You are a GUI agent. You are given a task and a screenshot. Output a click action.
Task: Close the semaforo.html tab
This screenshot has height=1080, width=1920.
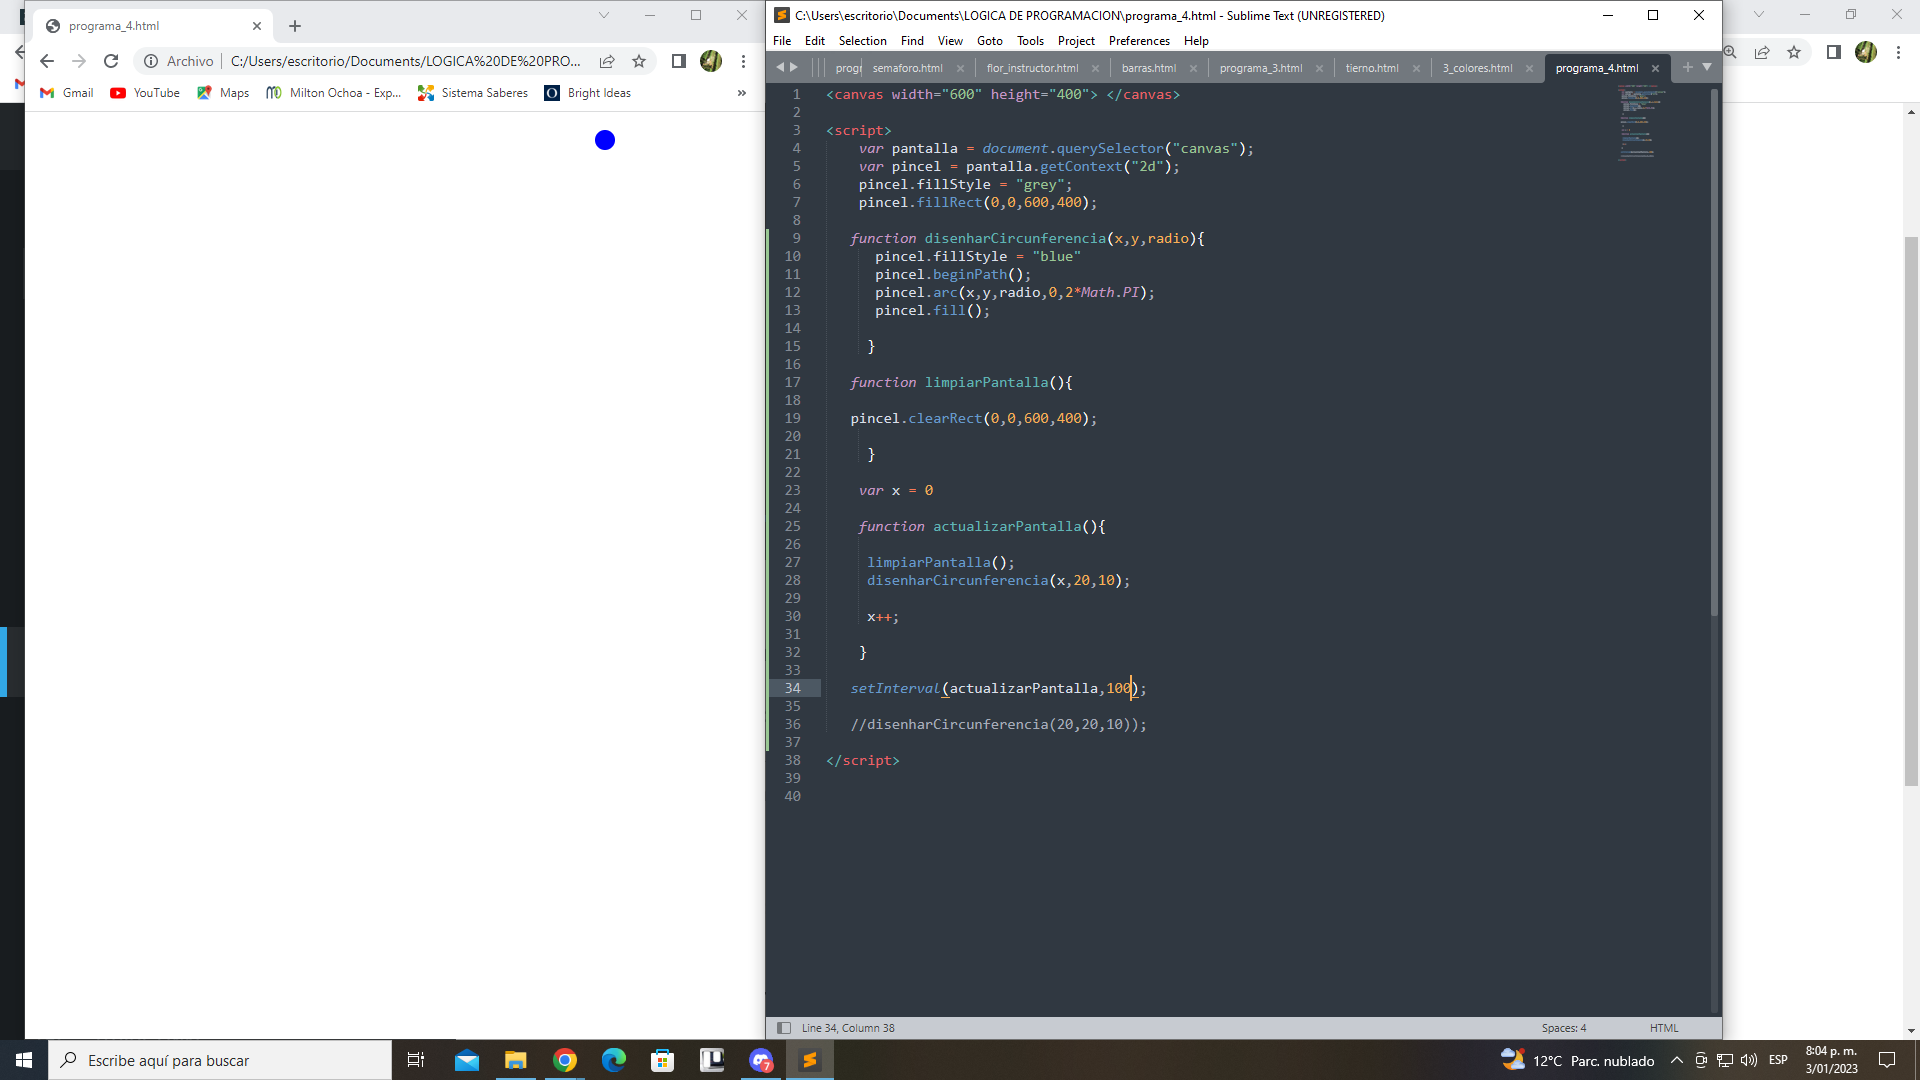click(960, 68)
